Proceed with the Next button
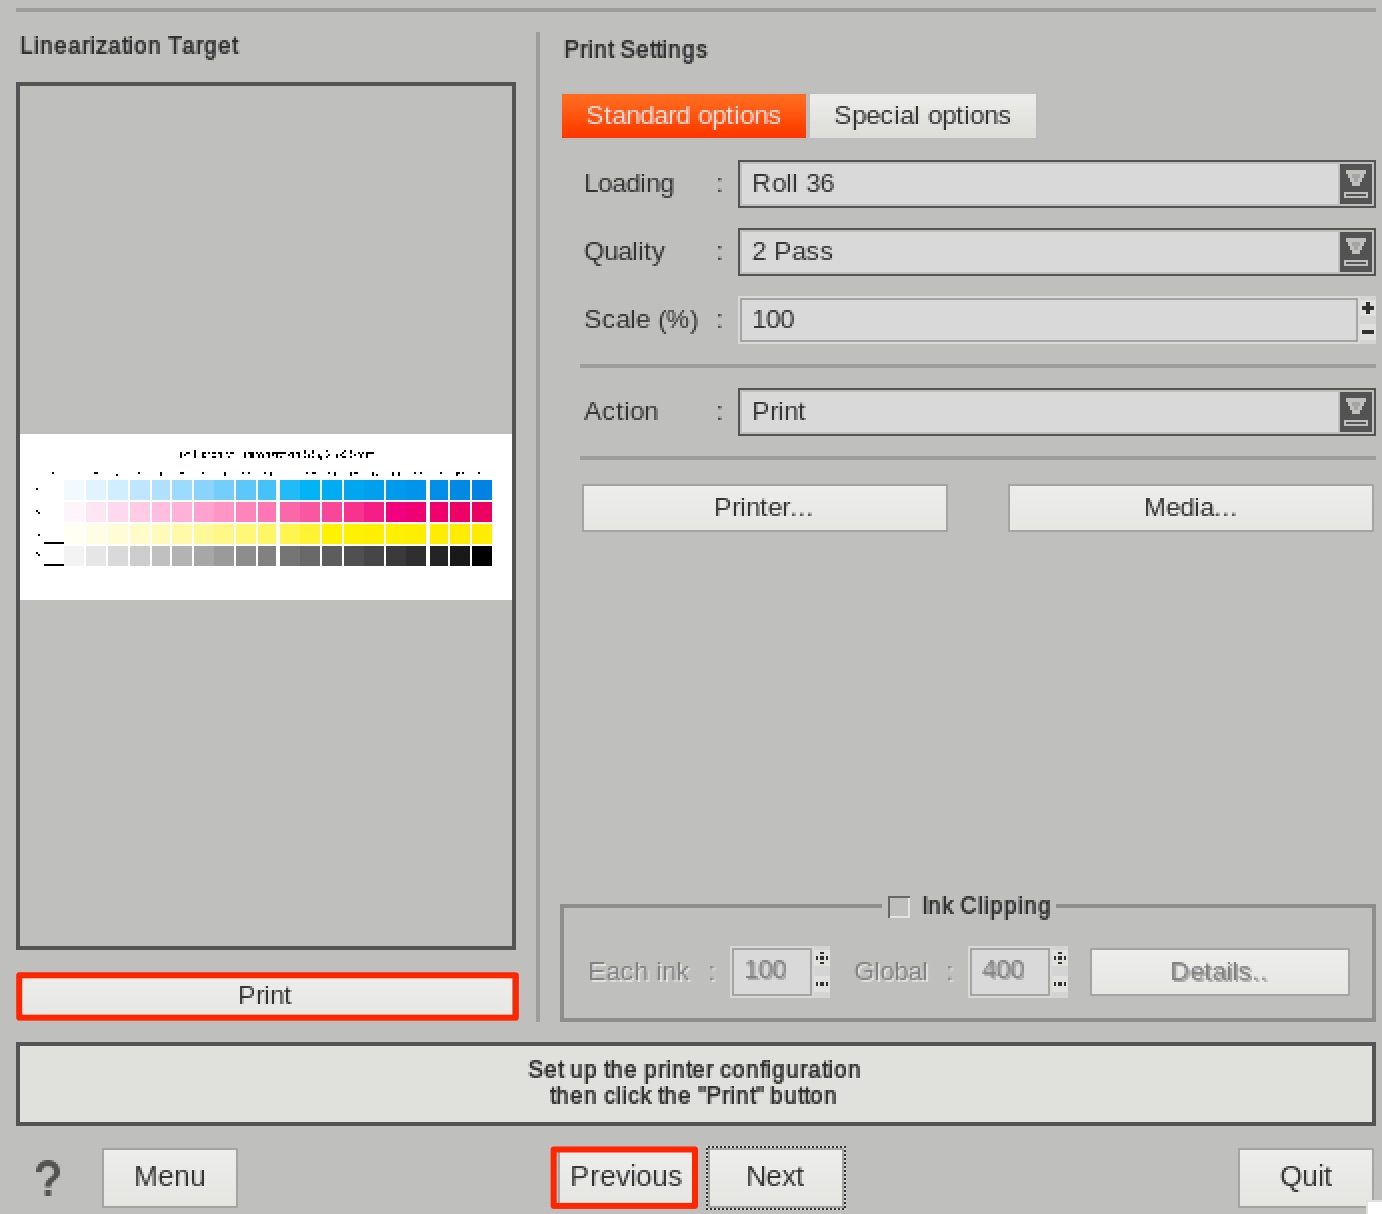Image resolution: width=1382 pixels, height=1214 pixels. tap(775, 1177)
